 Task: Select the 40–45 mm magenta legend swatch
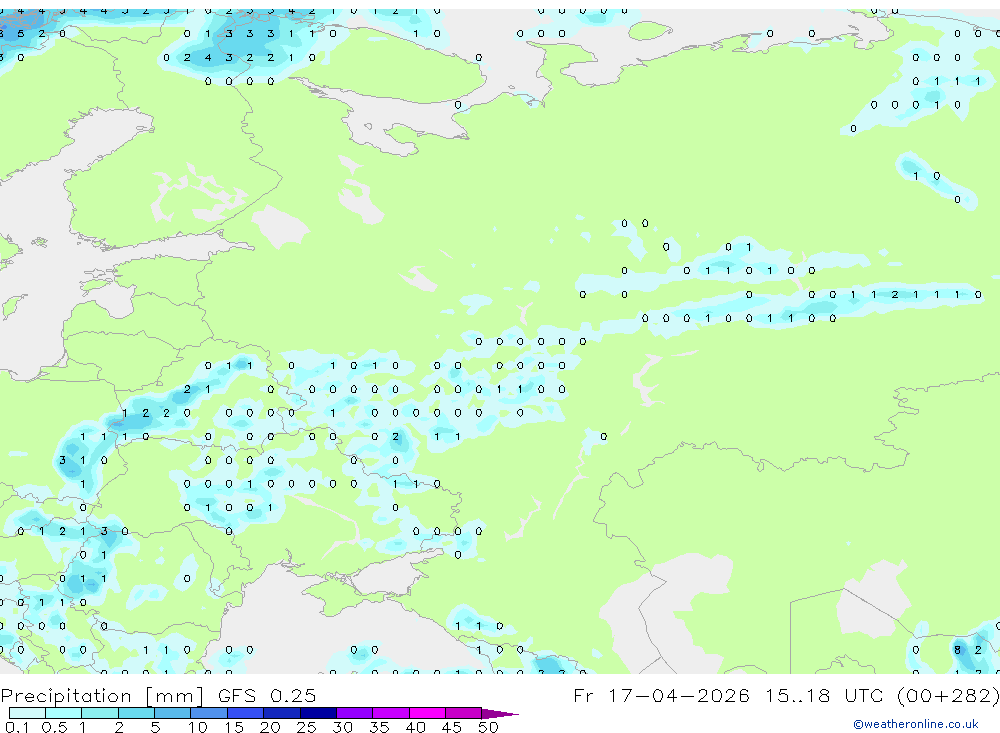click(x=427, y=713)
